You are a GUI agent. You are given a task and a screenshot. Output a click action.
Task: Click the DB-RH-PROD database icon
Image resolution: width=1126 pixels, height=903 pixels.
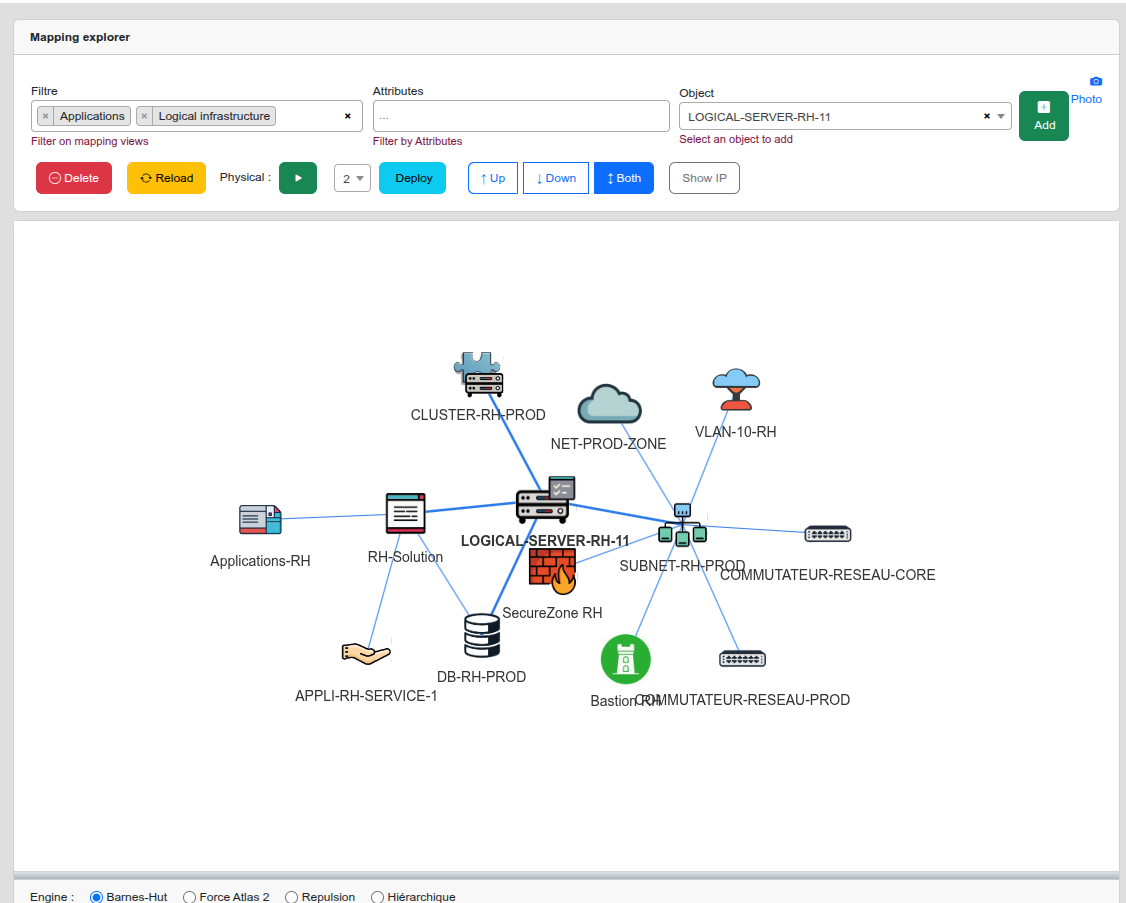coord(481,635)
